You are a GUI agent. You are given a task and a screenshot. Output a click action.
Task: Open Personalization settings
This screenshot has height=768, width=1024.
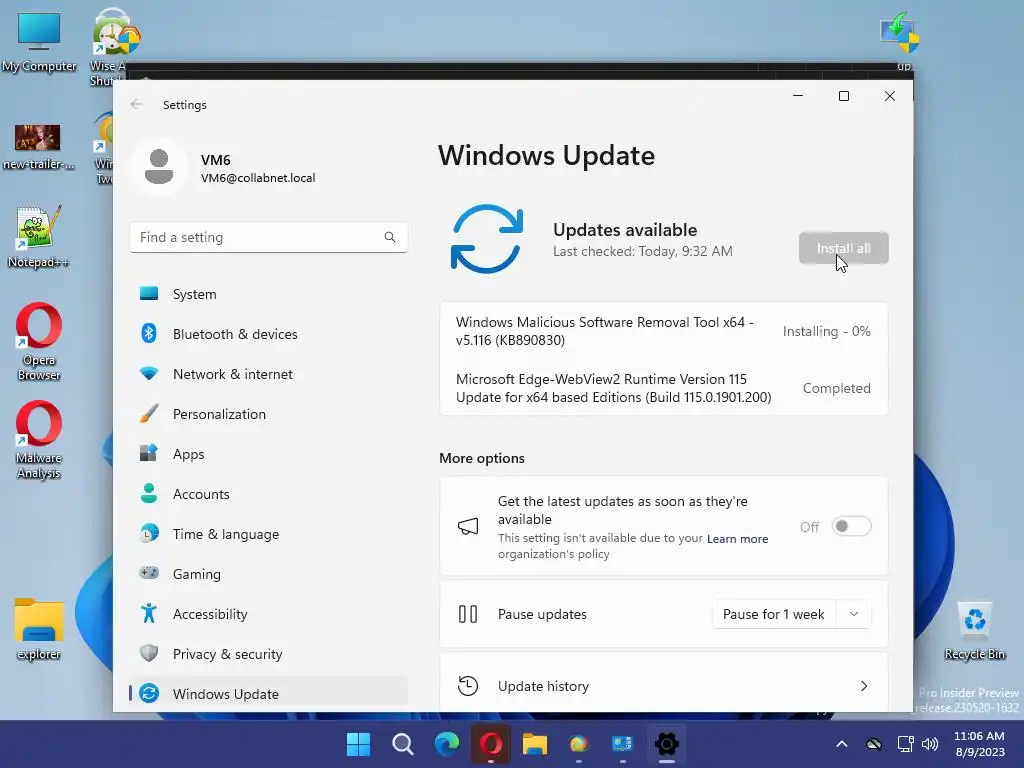click(x=268, y=414)
